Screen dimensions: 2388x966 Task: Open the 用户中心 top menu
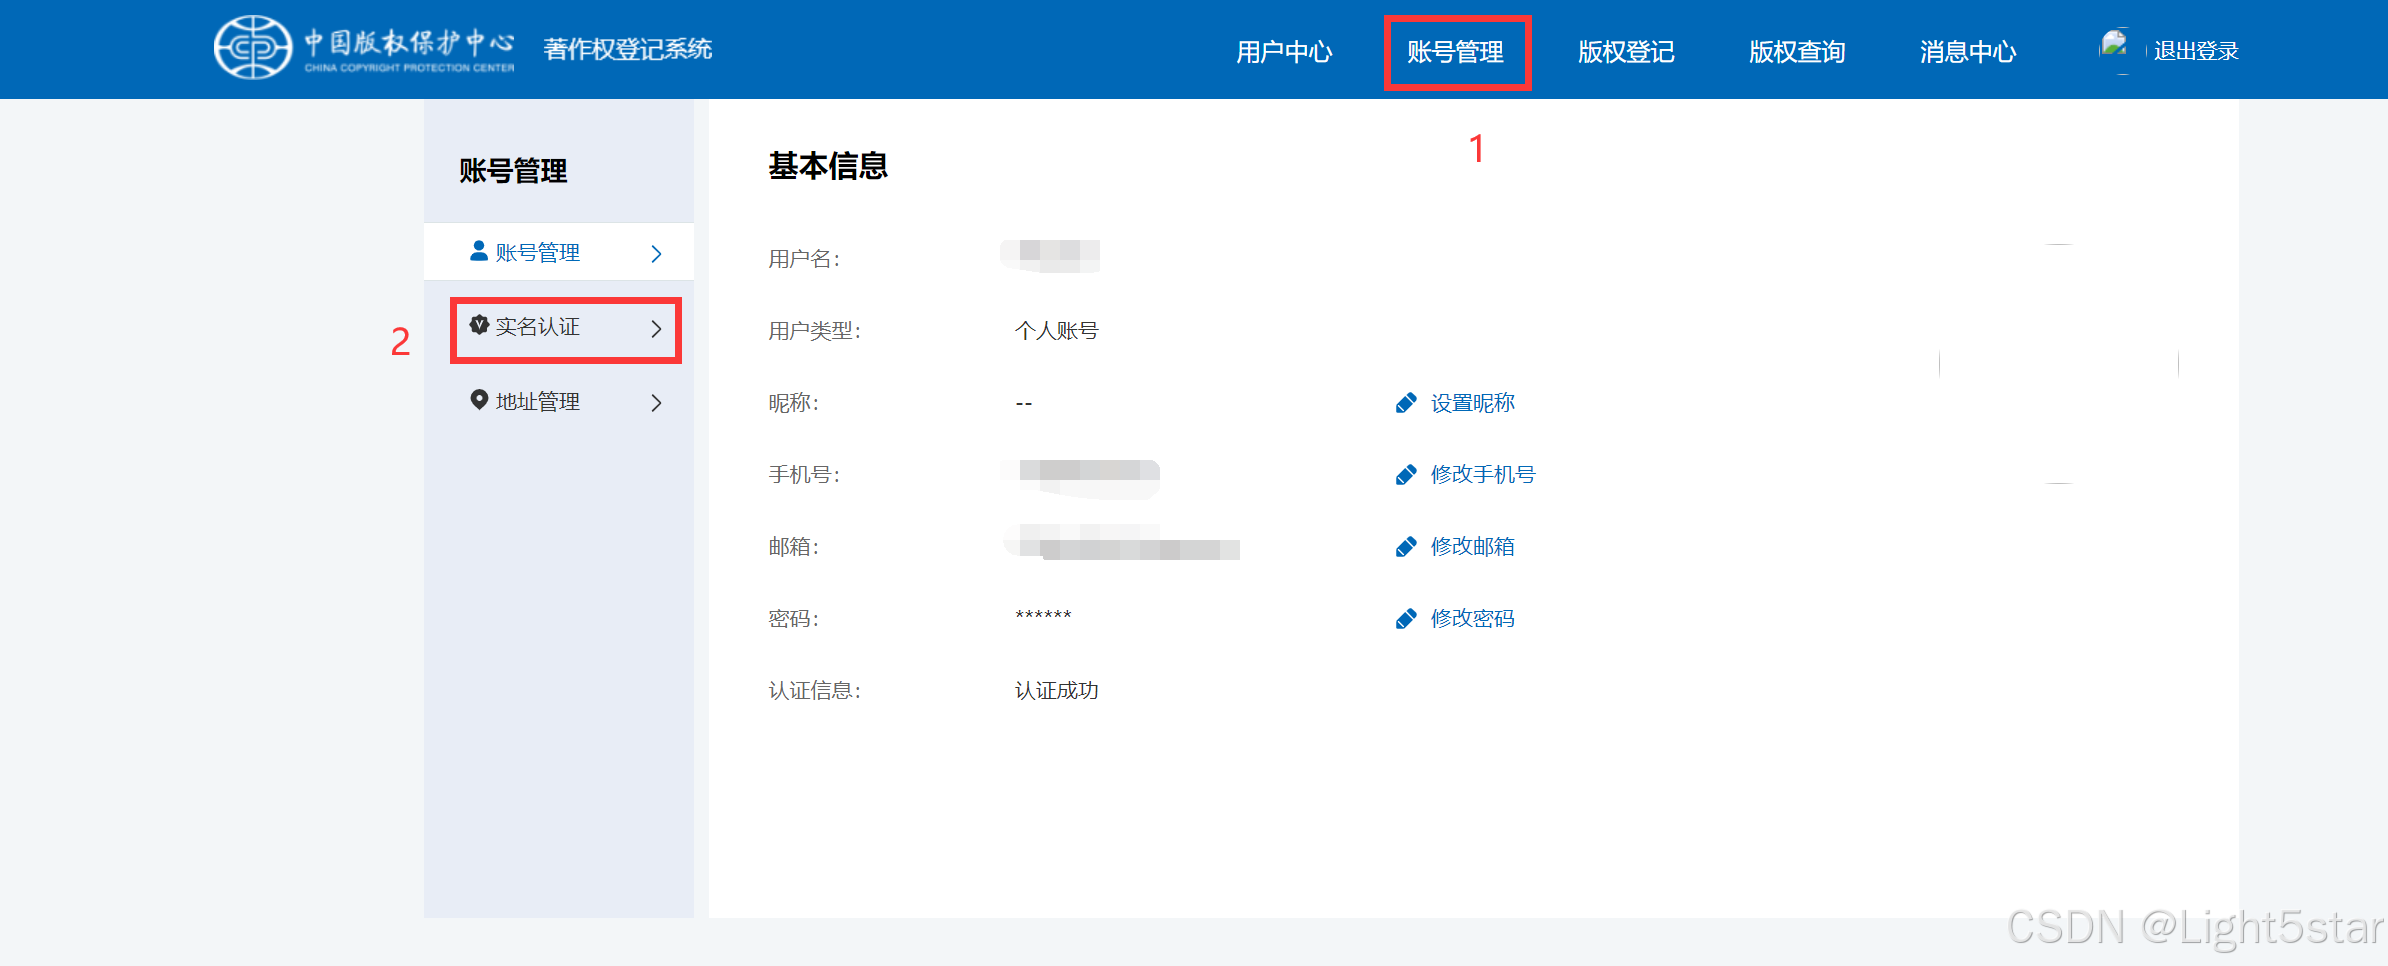(1284, 51)
